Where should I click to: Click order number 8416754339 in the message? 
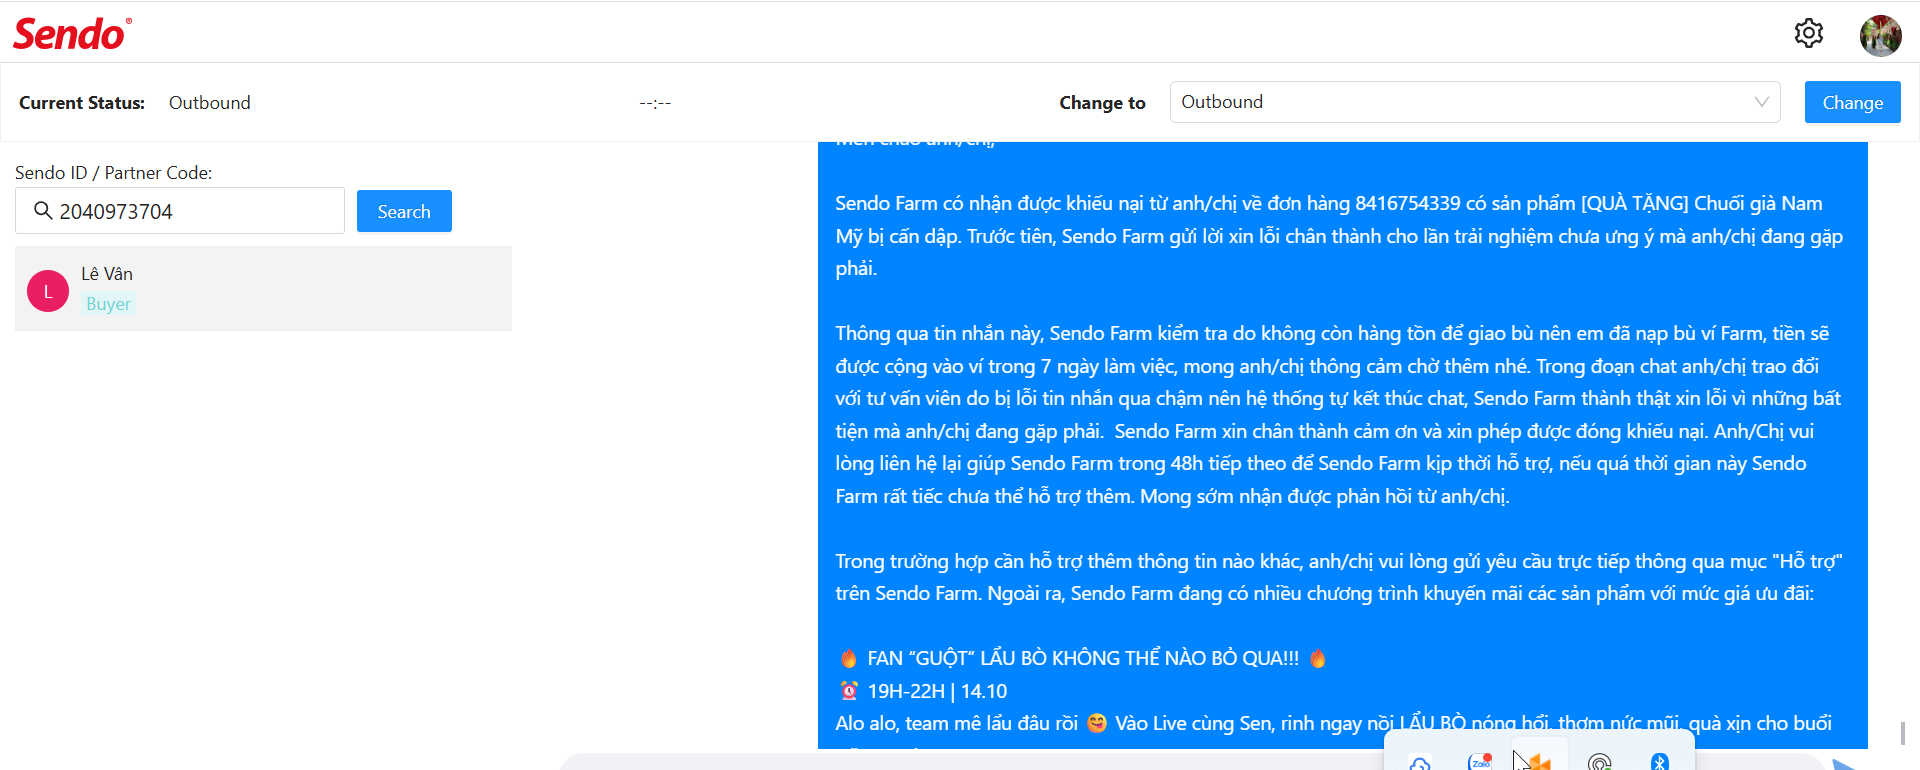tap(1408, 203)
